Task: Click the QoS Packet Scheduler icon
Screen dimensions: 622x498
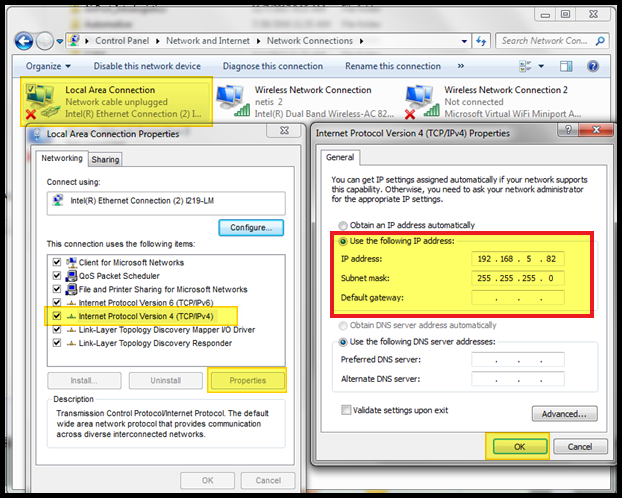Action: (71, 276)
